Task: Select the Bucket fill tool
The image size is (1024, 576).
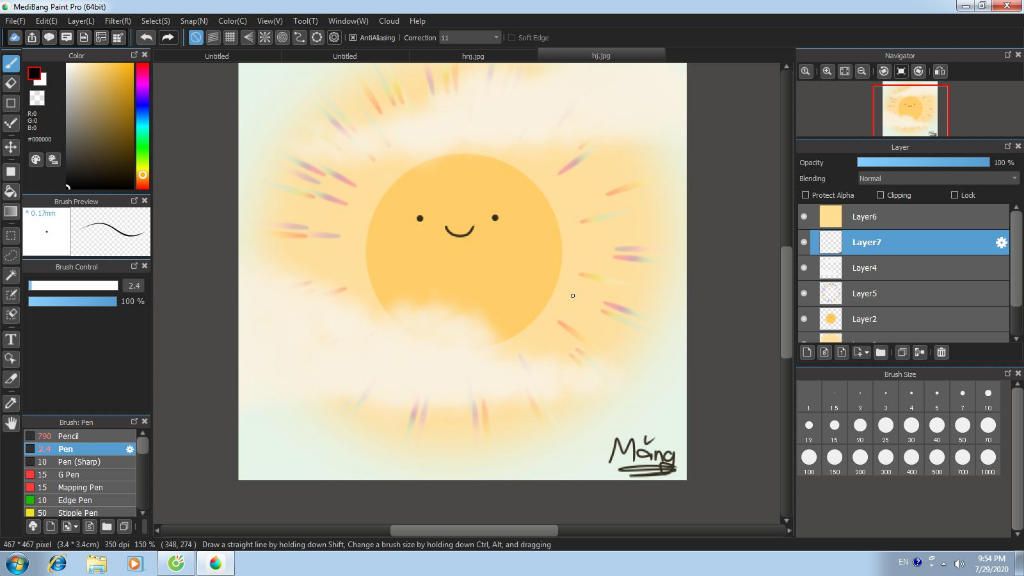Action: point(11,191)
